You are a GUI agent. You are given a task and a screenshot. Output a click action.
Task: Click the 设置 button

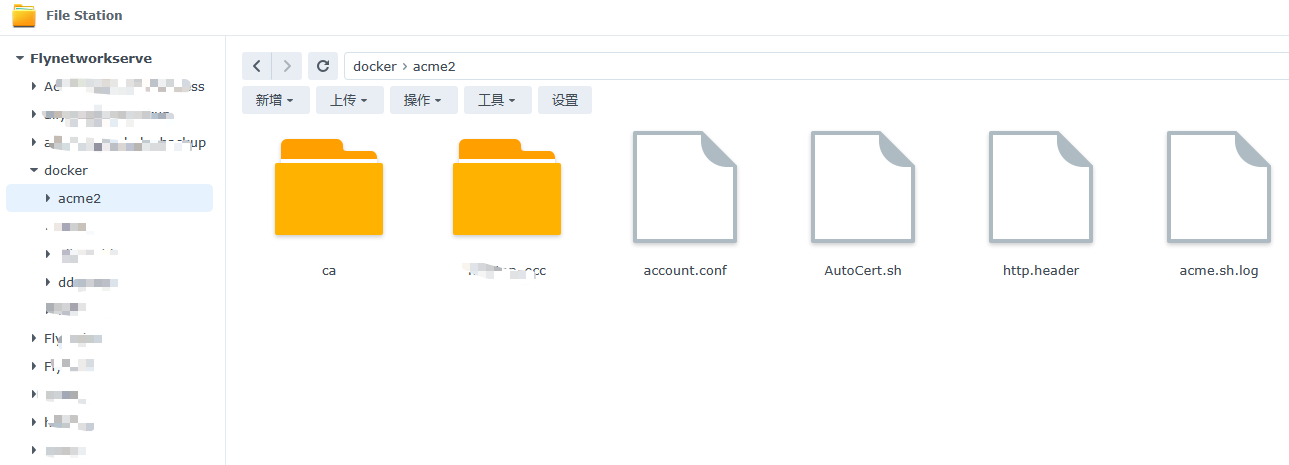[565, 100]
